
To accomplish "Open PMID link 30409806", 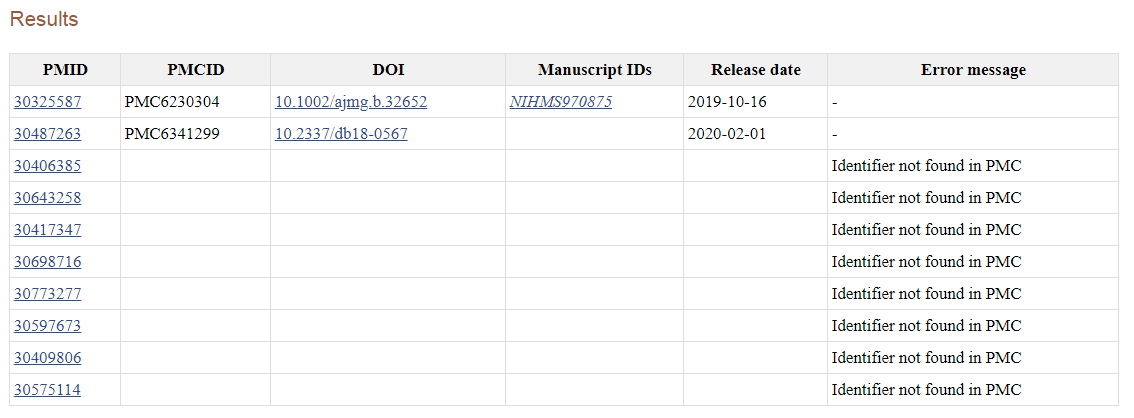I will tap(48, 358).
